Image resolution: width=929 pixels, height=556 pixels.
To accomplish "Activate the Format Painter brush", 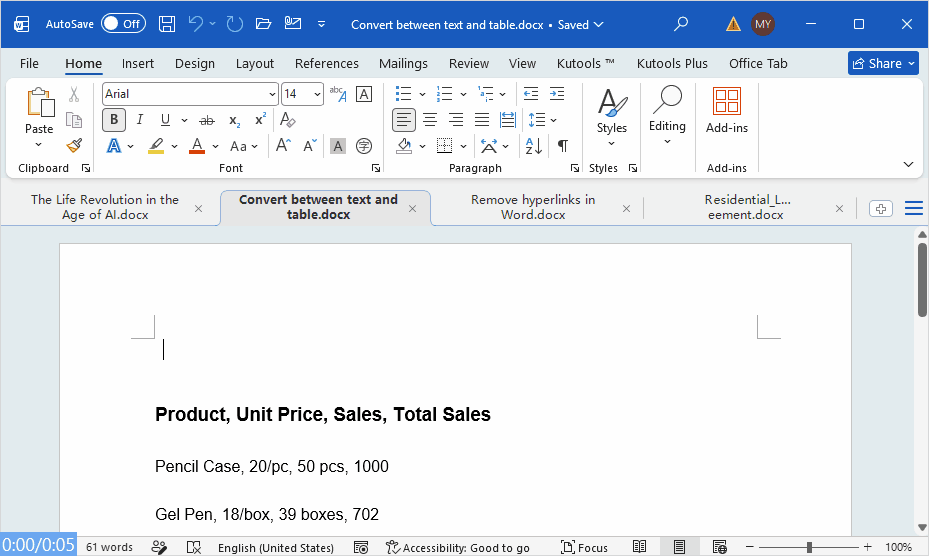I will [x=74, y=145].
